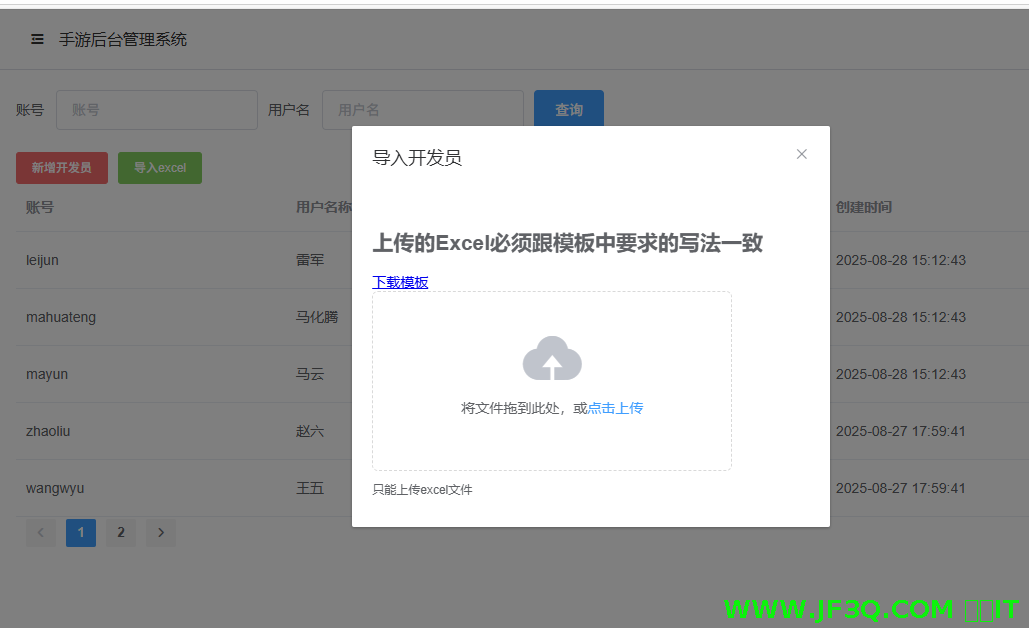Select the leijun row account name

44,260
